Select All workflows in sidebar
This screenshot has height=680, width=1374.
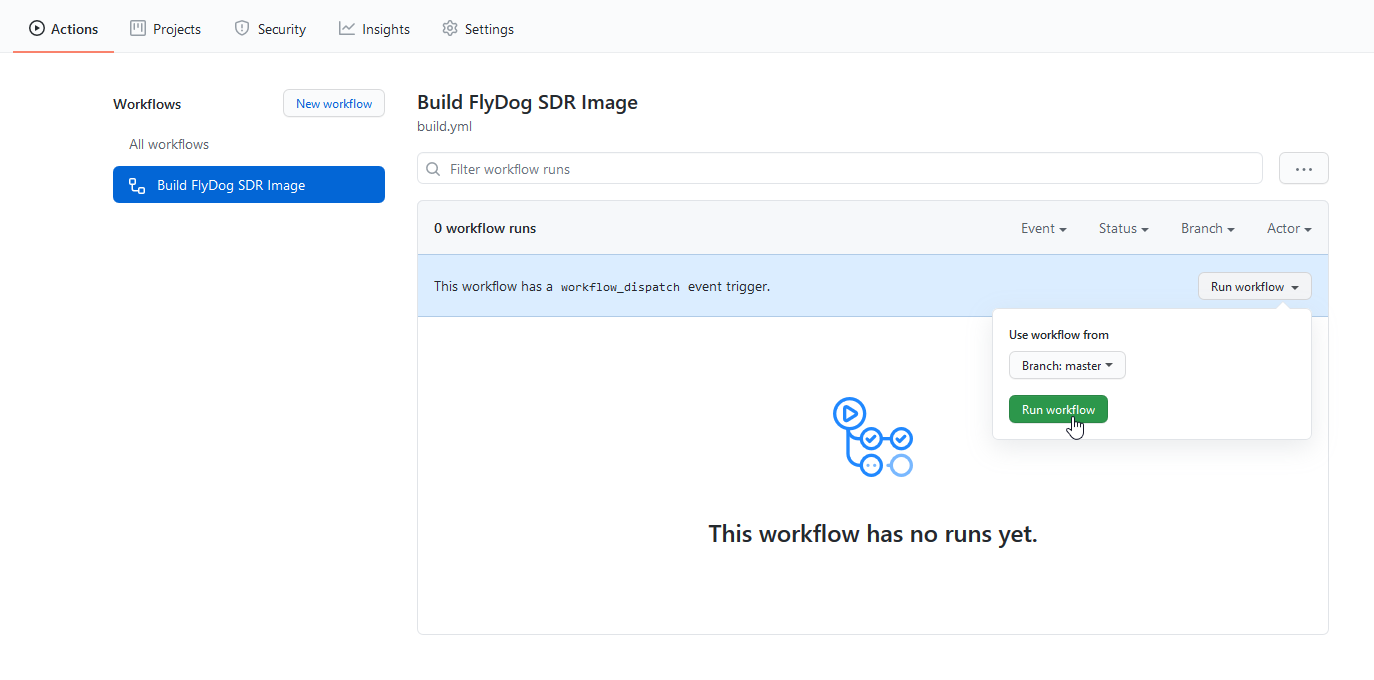(x=169, y=144)
